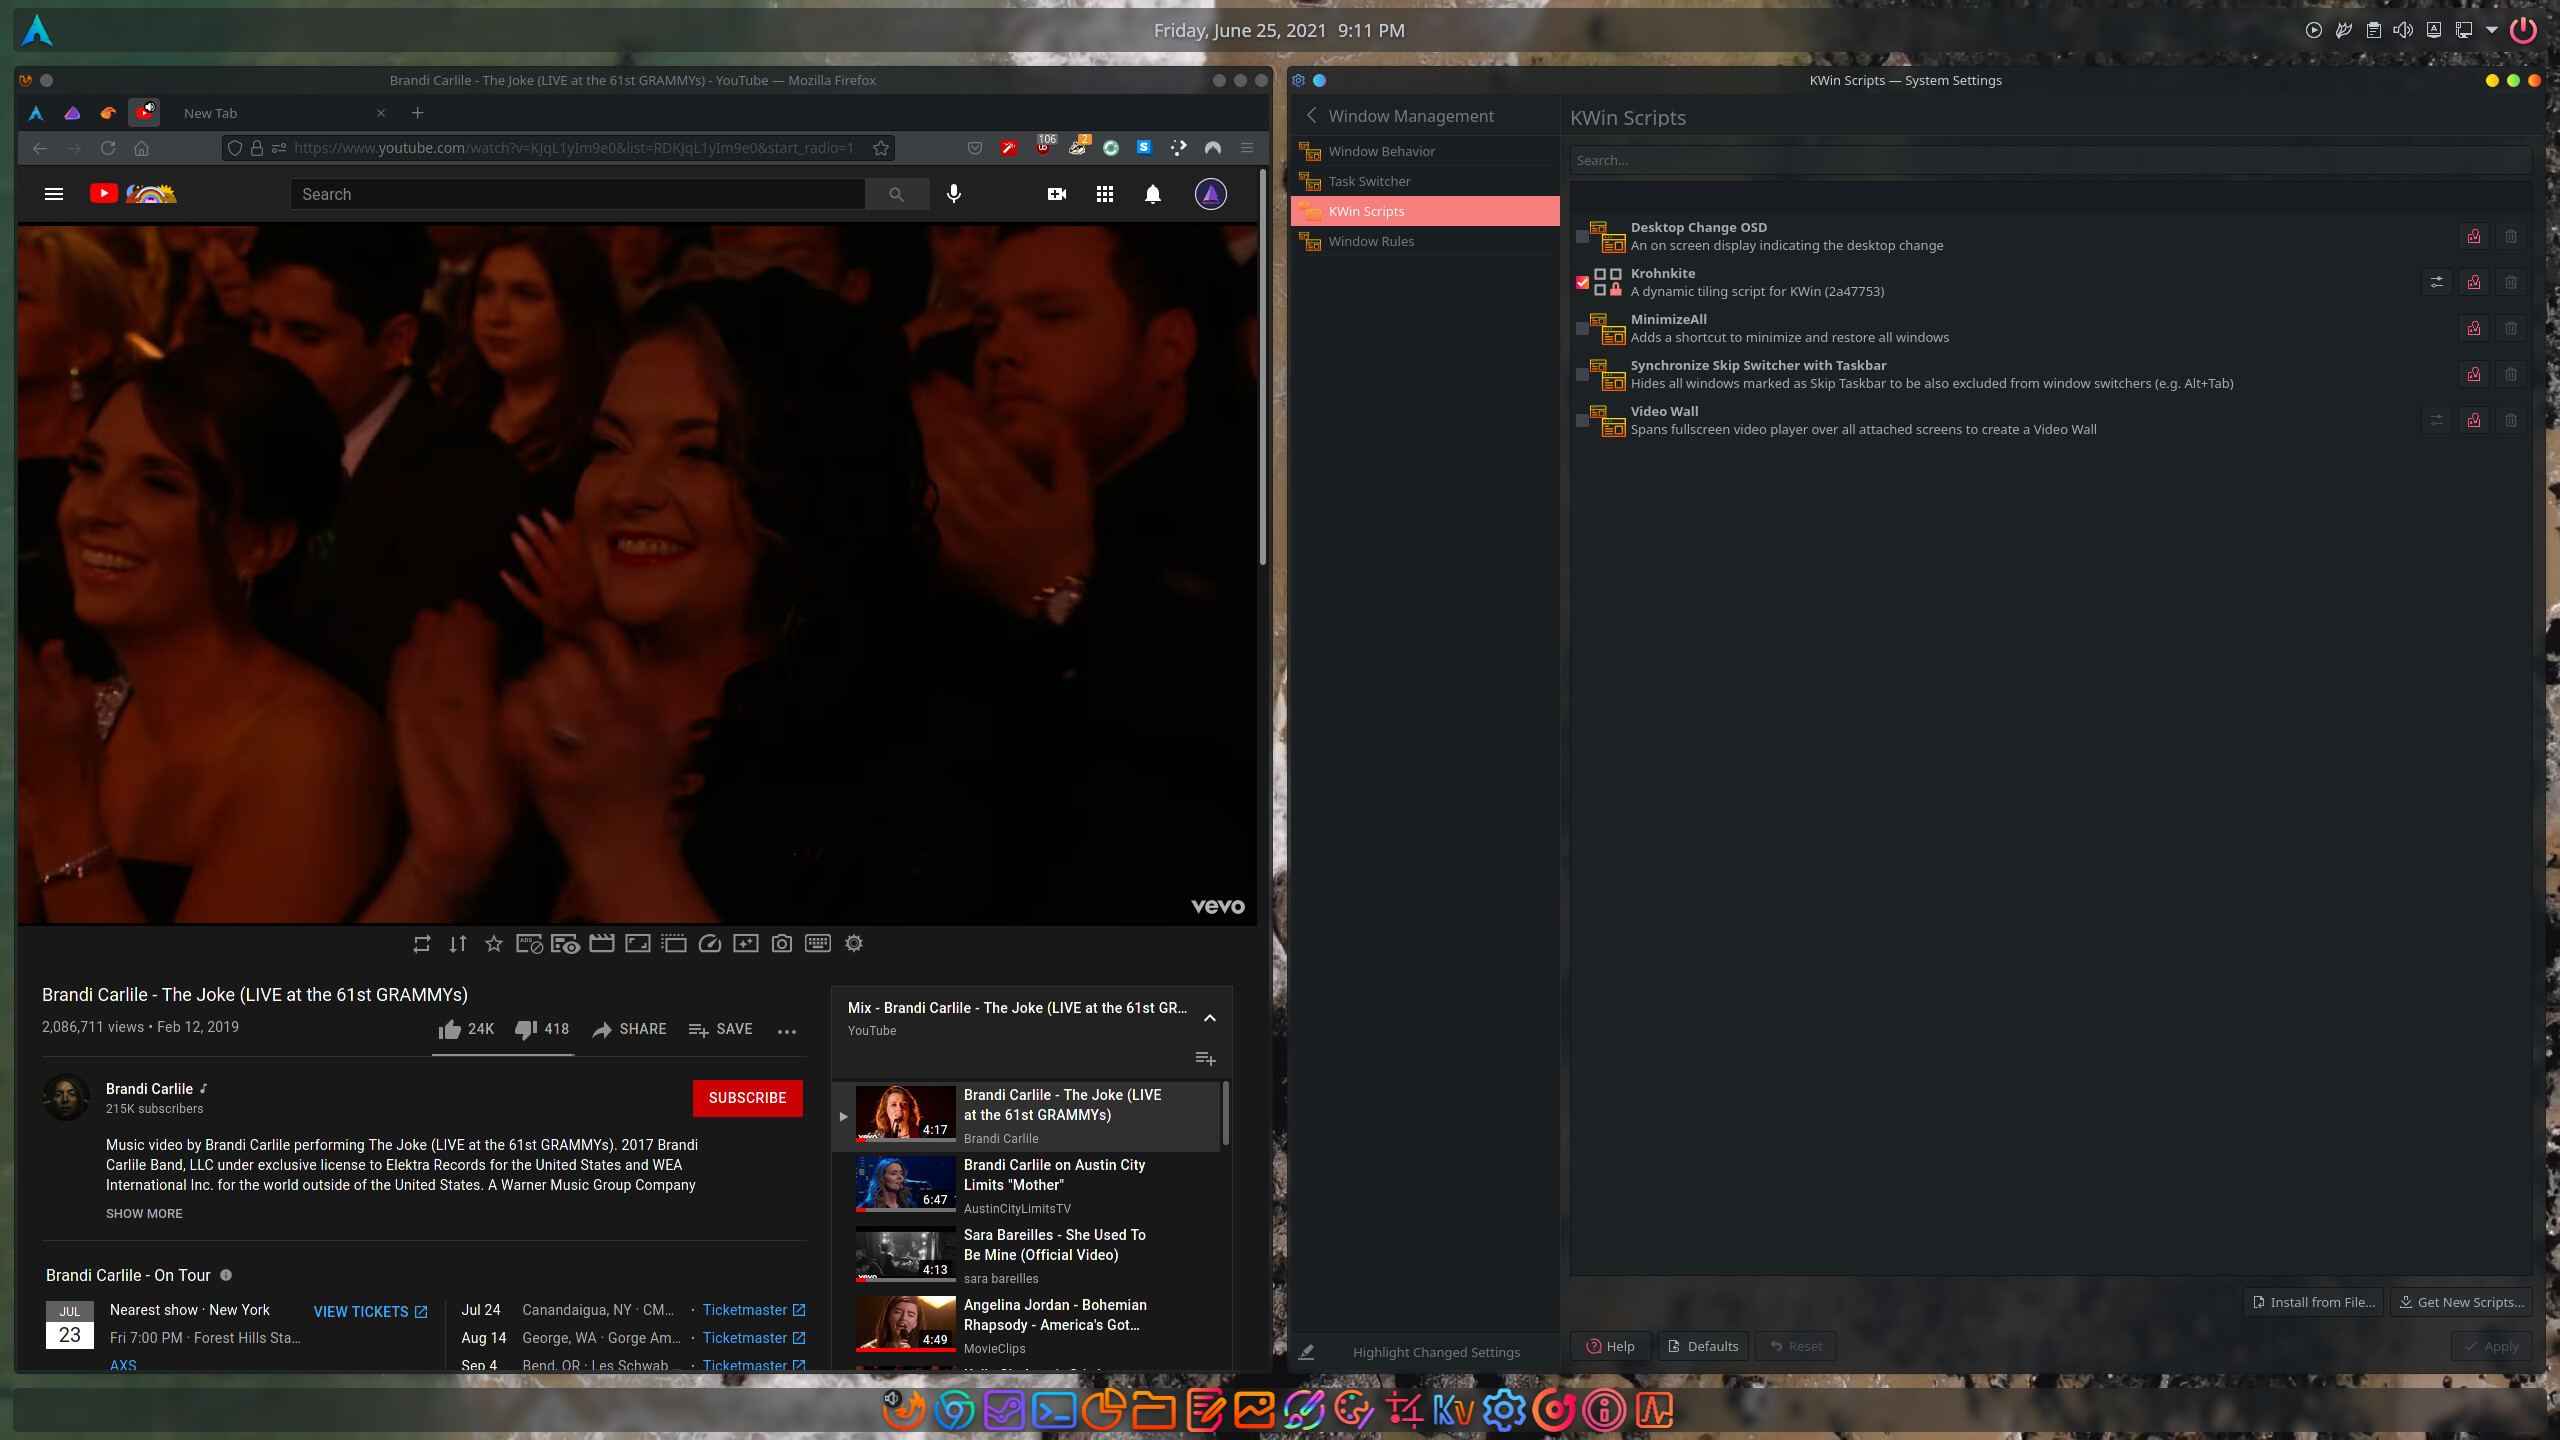Click the export icon for Desktop Change OSD
Screen dimensions: 2560x1440
click(2474, 237)
